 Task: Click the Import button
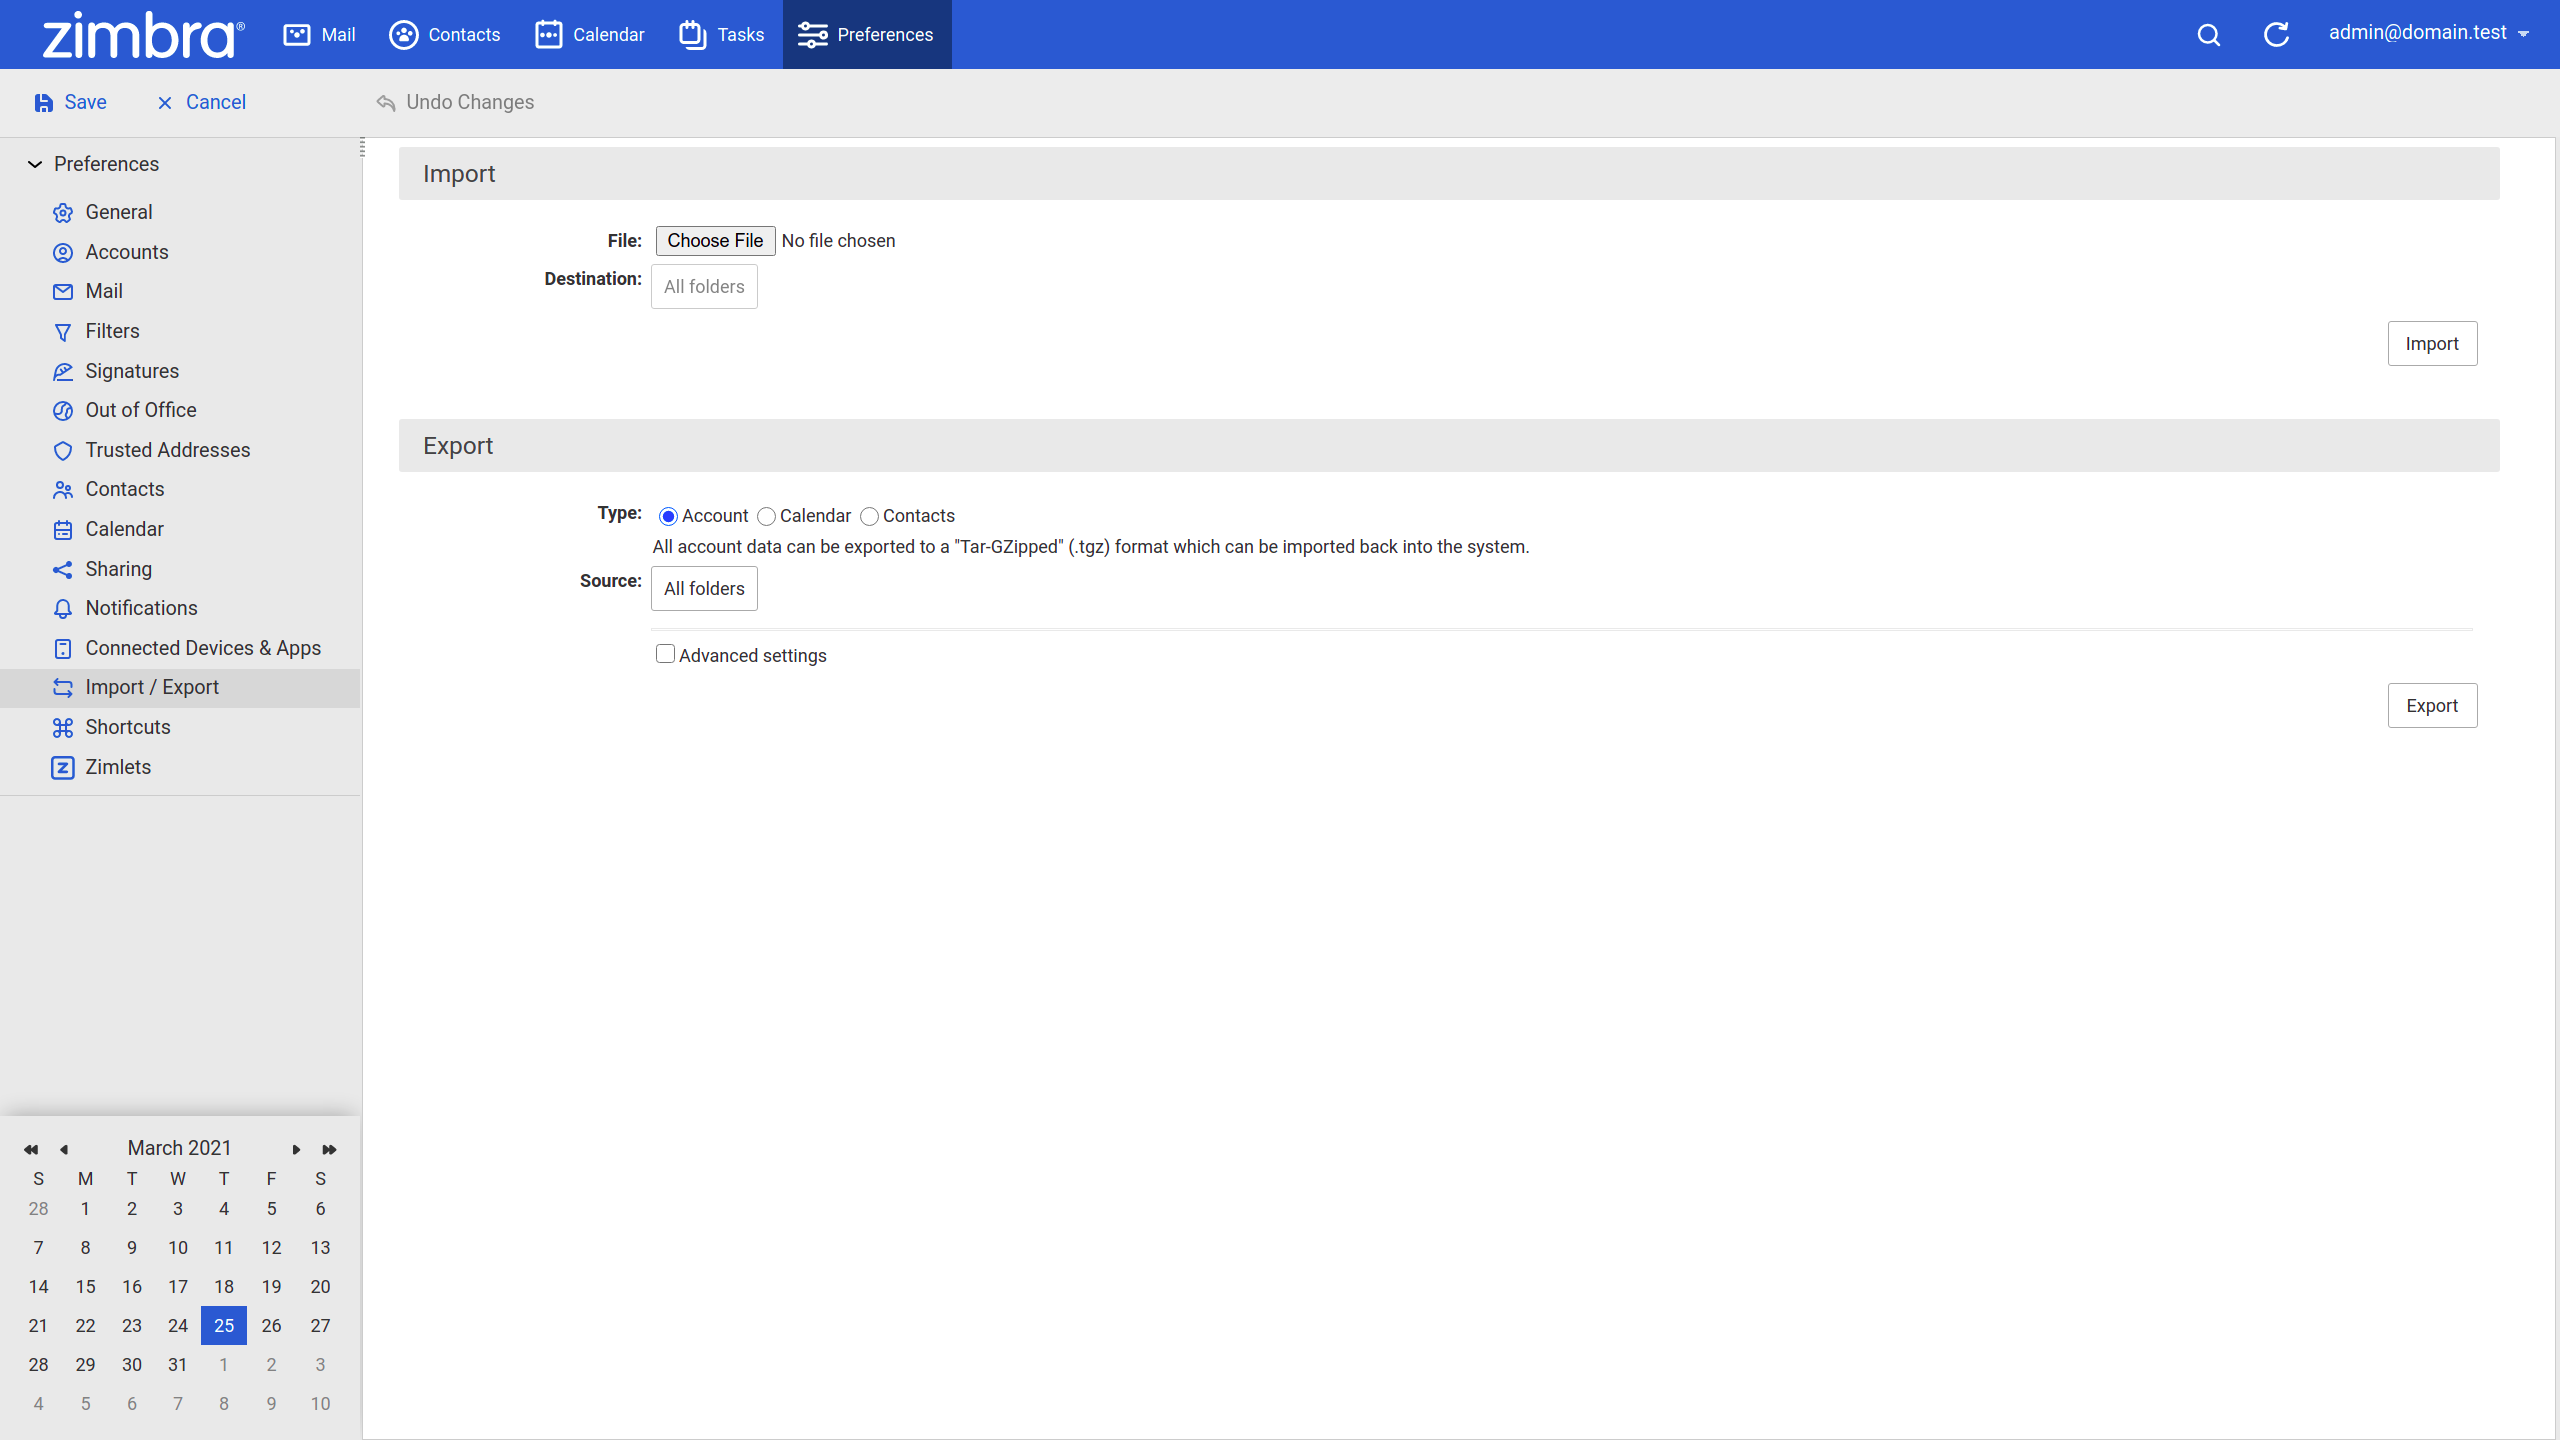[x=2432, y=343]
